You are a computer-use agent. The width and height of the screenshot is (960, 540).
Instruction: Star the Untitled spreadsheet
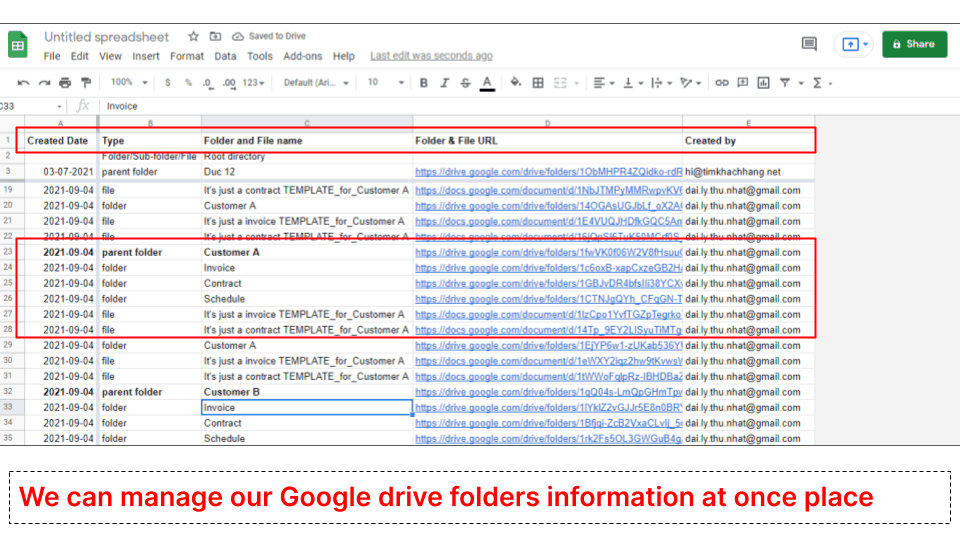(x=193, y=37)
